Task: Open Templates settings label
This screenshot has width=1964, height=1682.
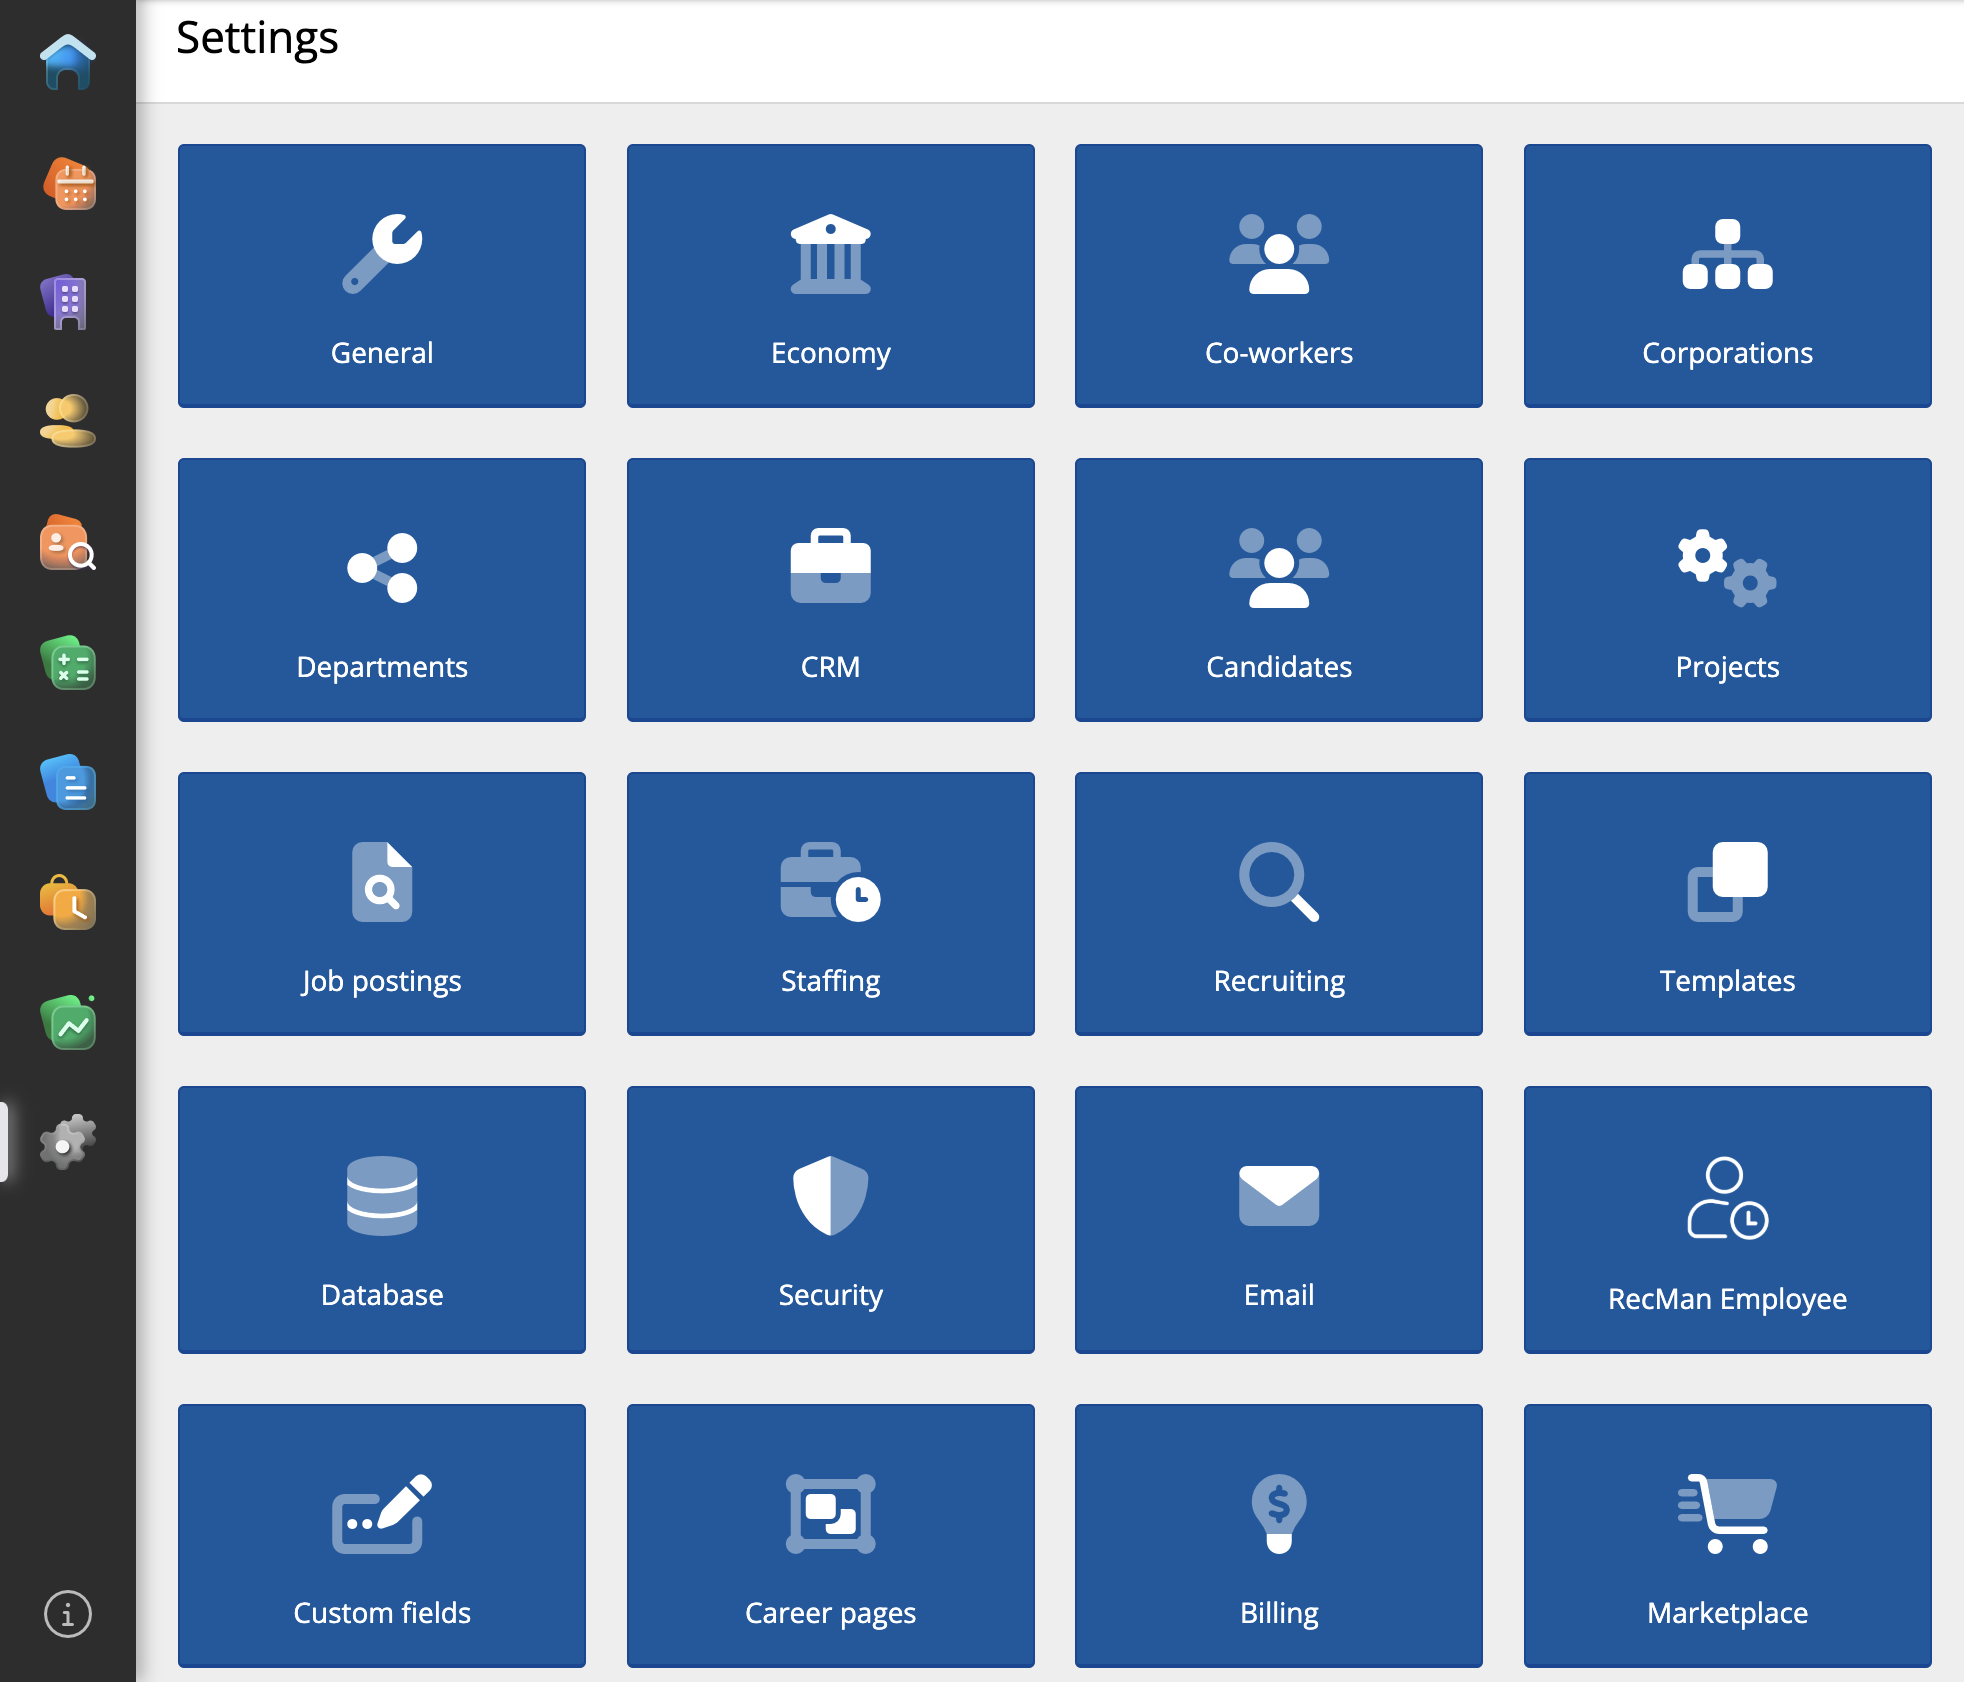Action: [1727, 981]
